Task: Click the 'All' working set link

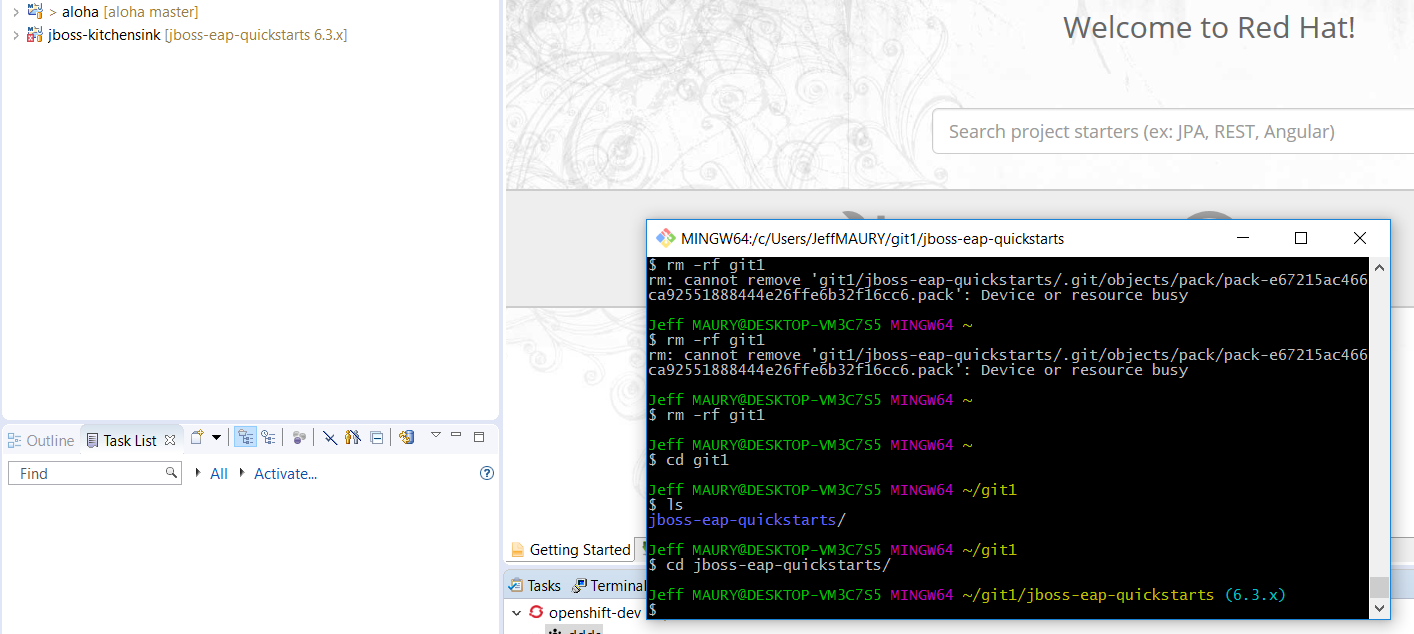Action: coord(219,473)
